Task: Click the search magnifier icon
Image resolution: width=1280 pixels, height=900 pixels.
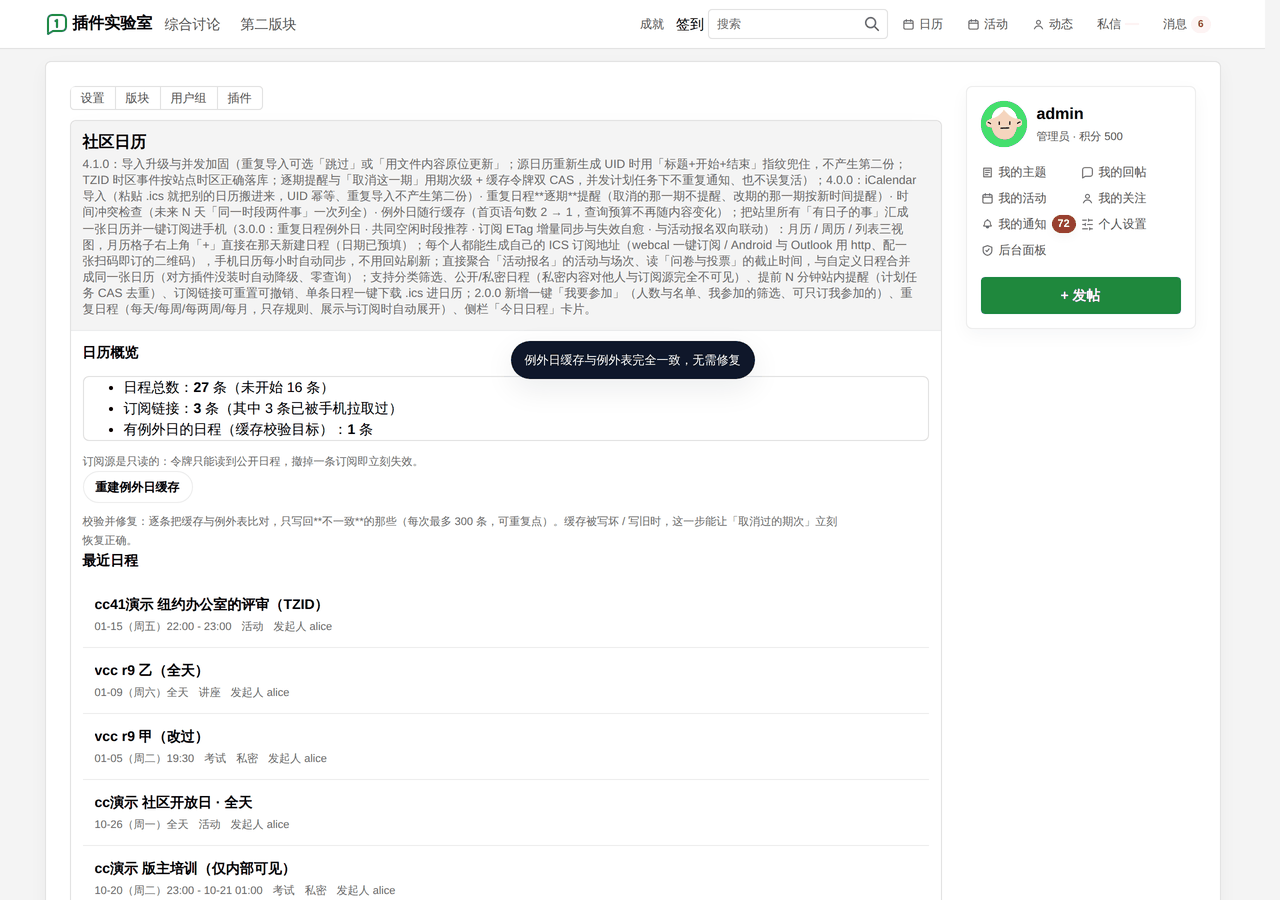Action: coord(872,24)
